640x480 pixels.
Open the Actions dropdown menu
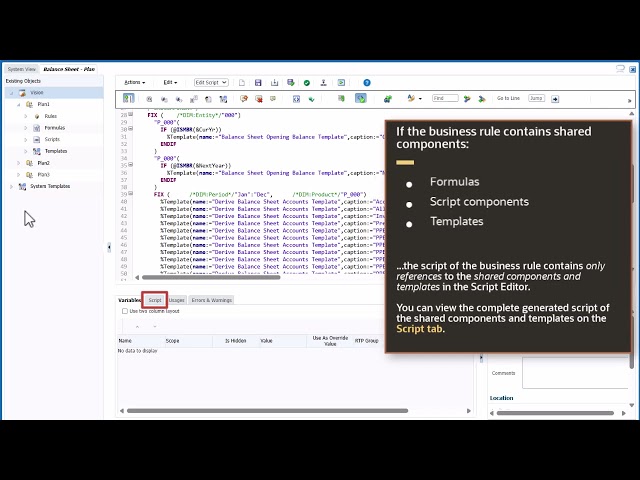[x=134, y=82]
